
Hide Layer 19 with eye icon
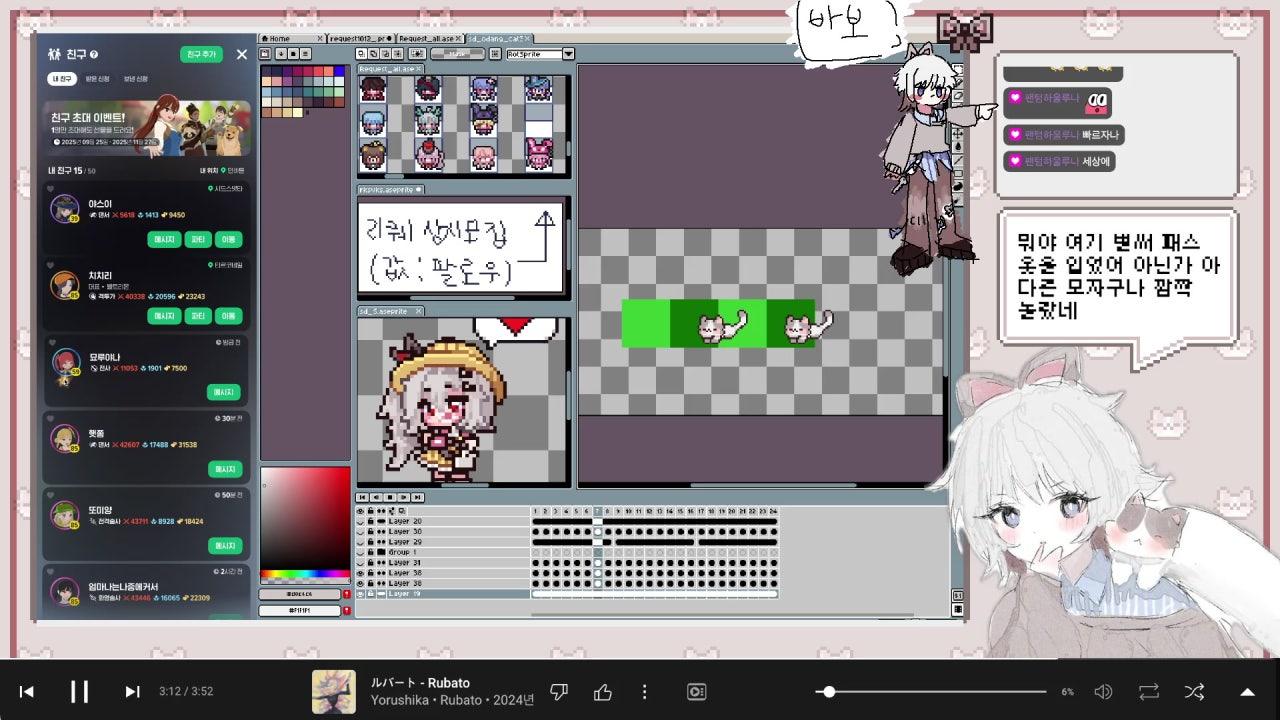[361, 593]
